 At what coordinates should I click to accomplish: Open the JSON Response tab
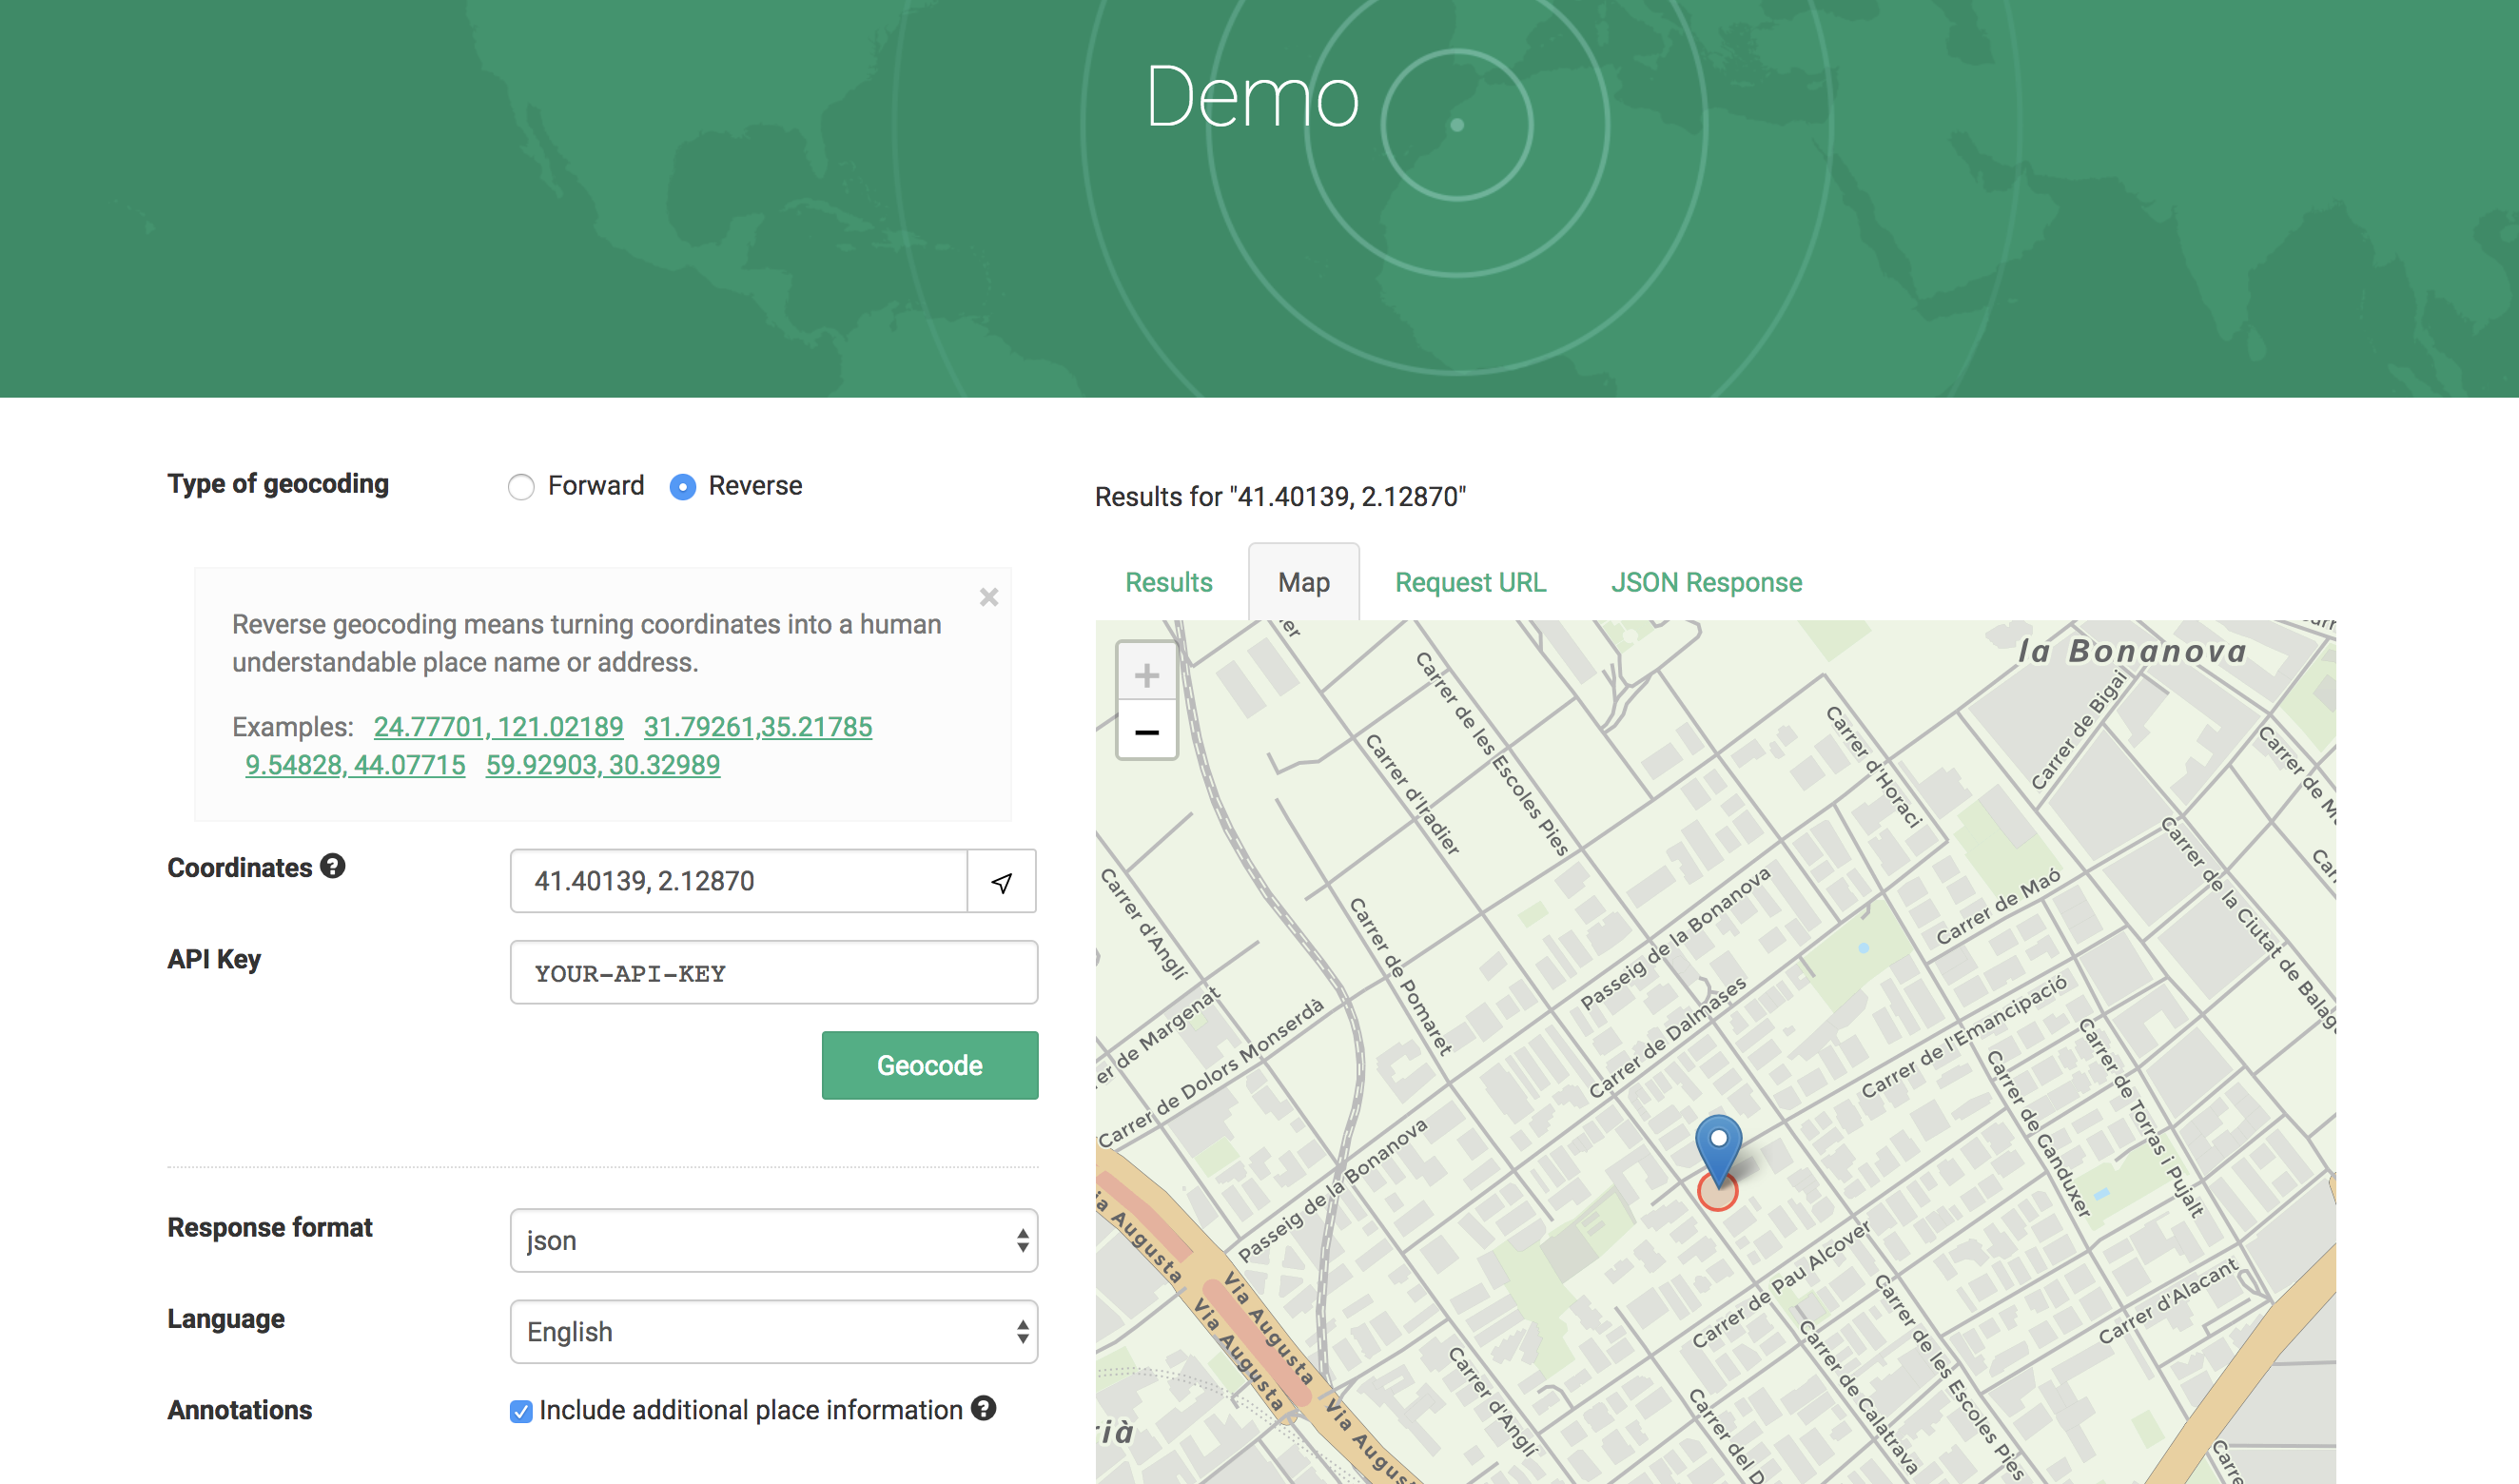[x=1705, y=582]
